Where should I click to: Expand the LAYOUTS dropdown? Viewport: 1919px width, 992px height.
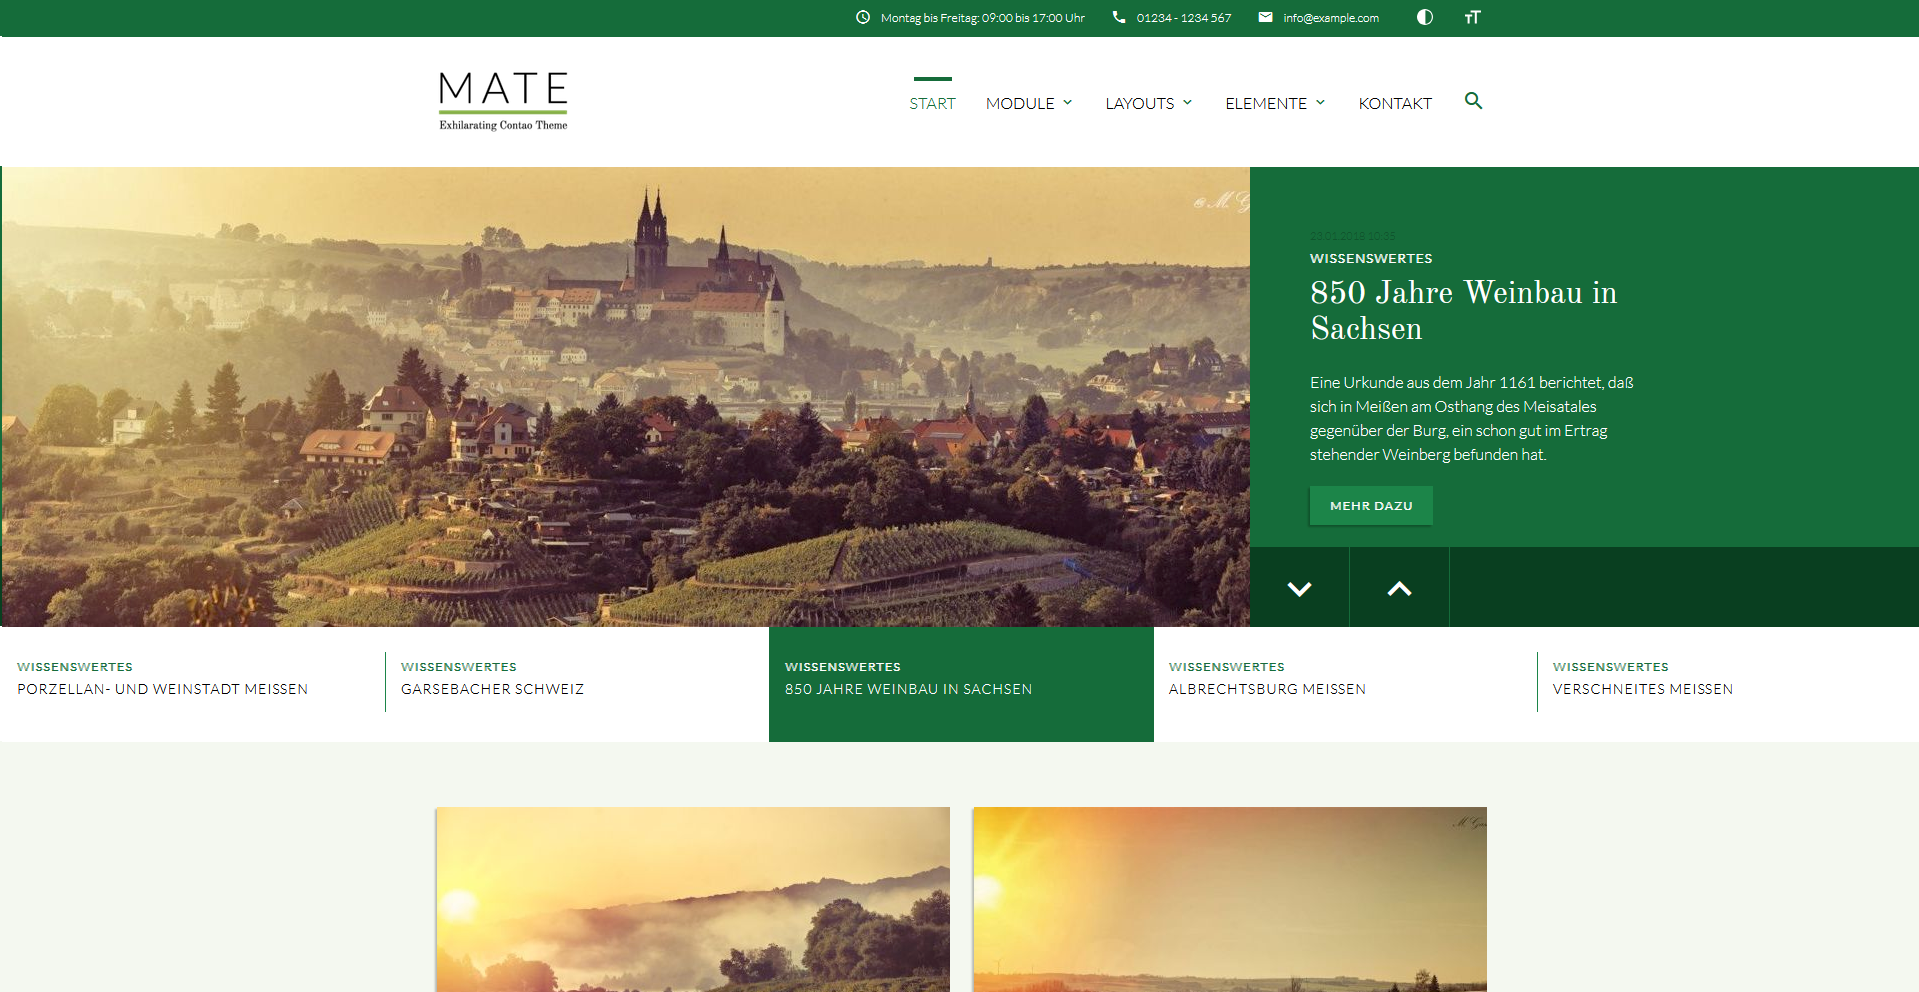coord(1147,102)
